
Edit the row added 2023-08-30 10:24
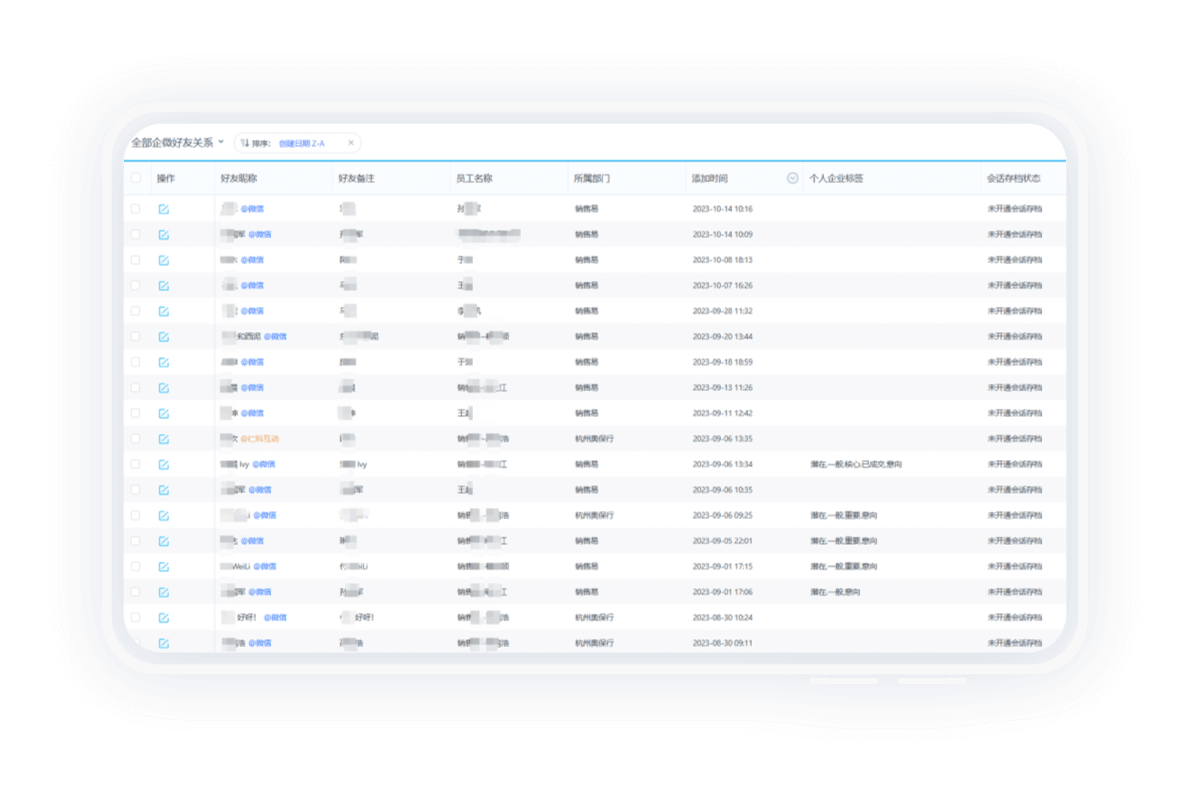[x=163, y=618]
